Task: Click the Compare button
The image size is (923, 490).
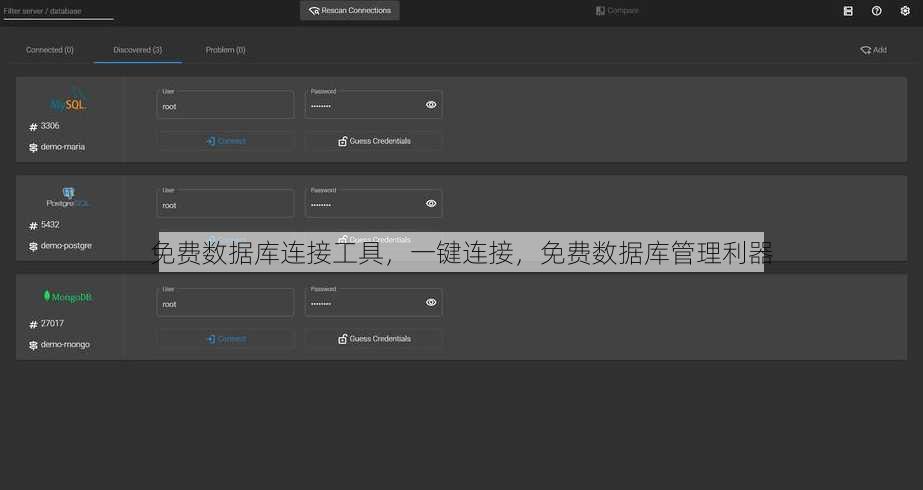Action: [617, 11]
